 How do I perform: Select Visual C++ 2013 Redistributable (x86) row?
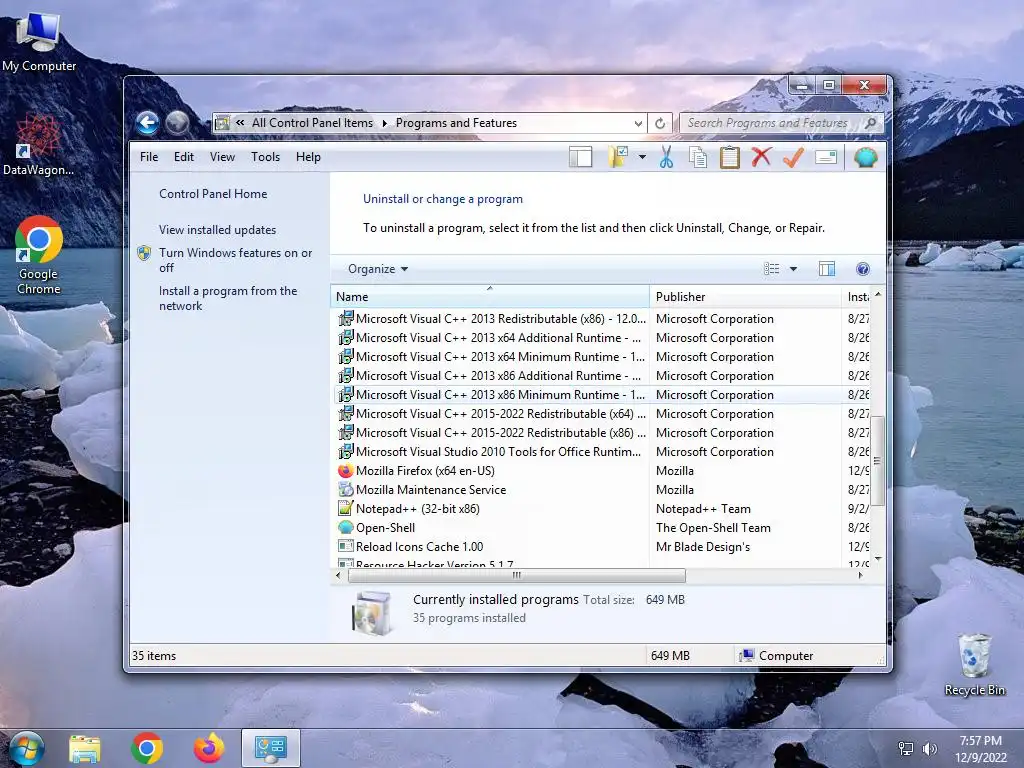[600, 319]
